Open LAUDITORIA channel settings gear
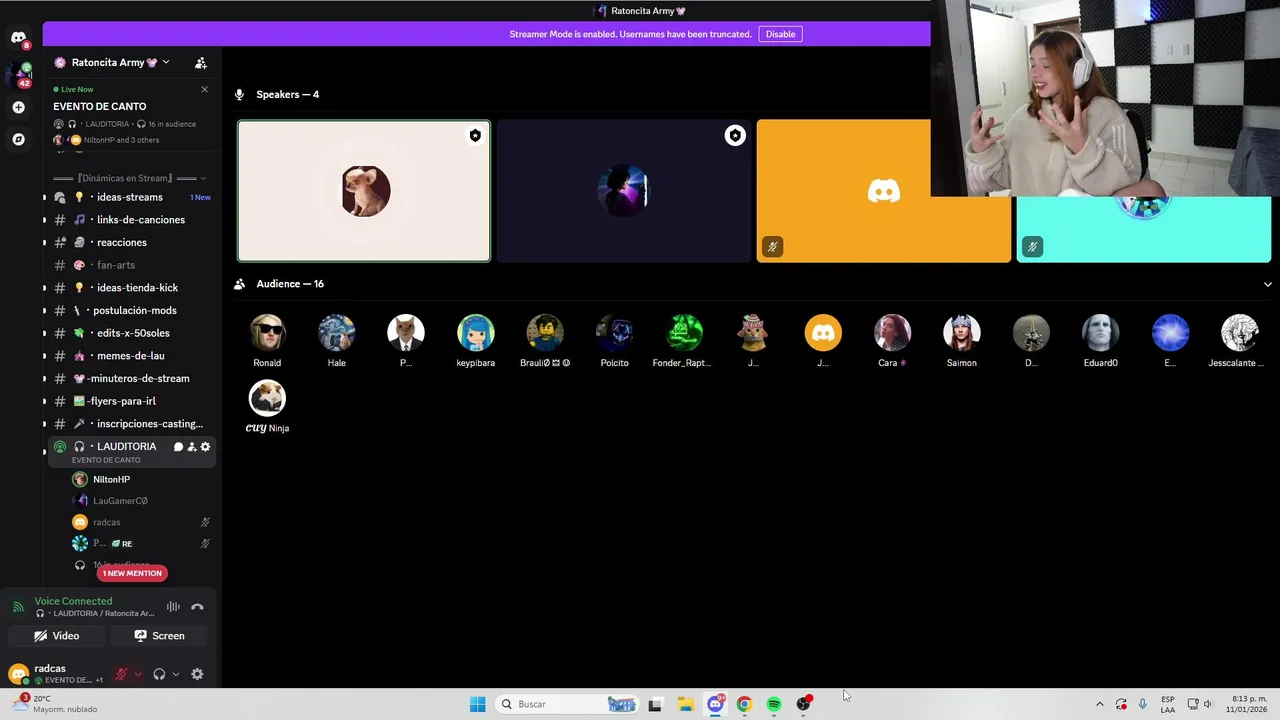The image size is (1280, 720). click(x=205, y=447)
